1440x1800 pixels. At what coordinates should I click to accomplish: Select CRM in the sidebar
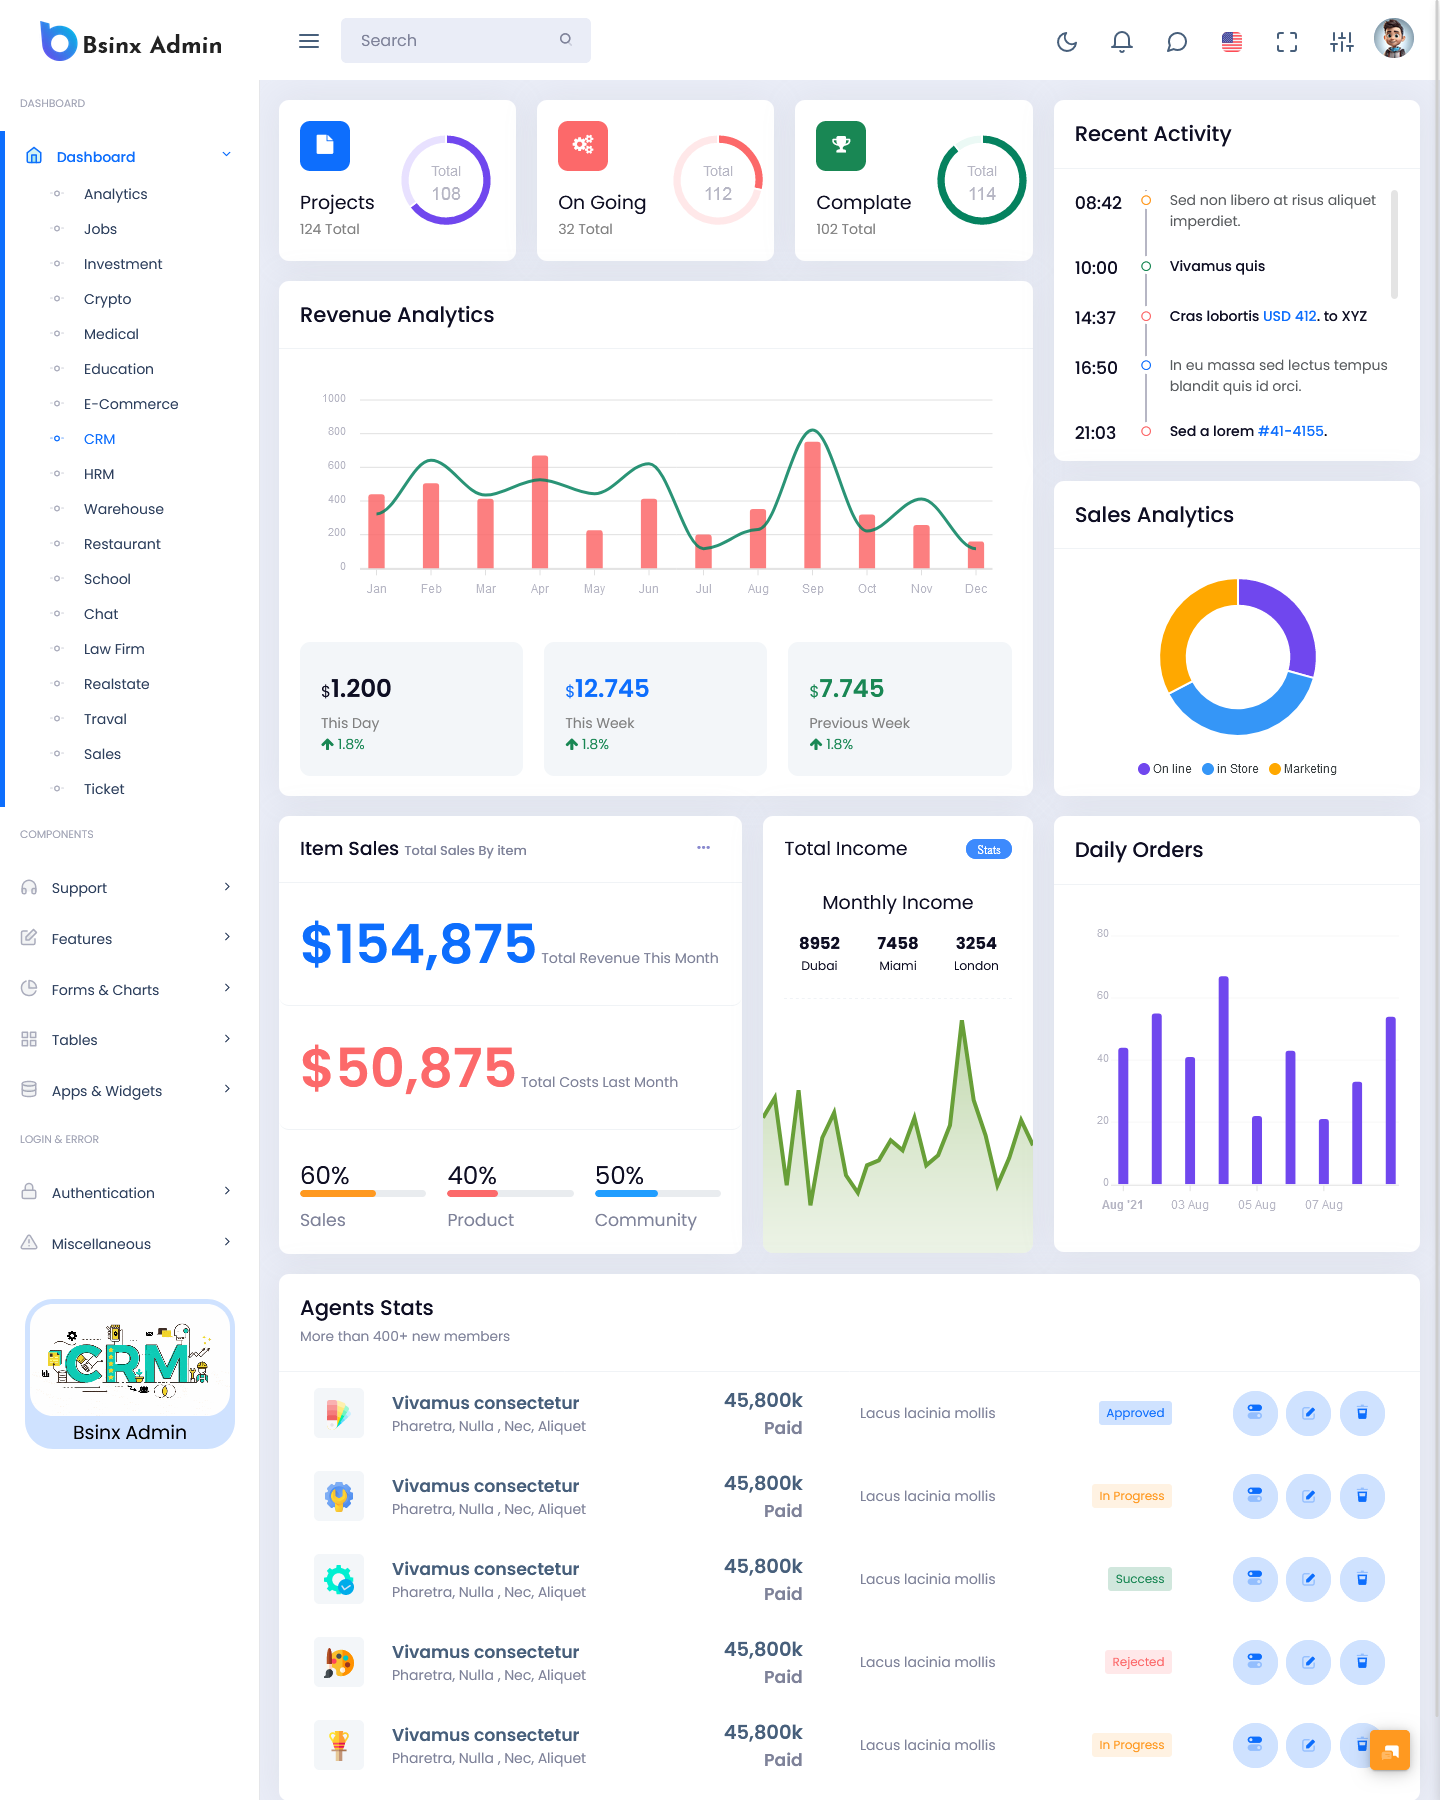[100, 439]
